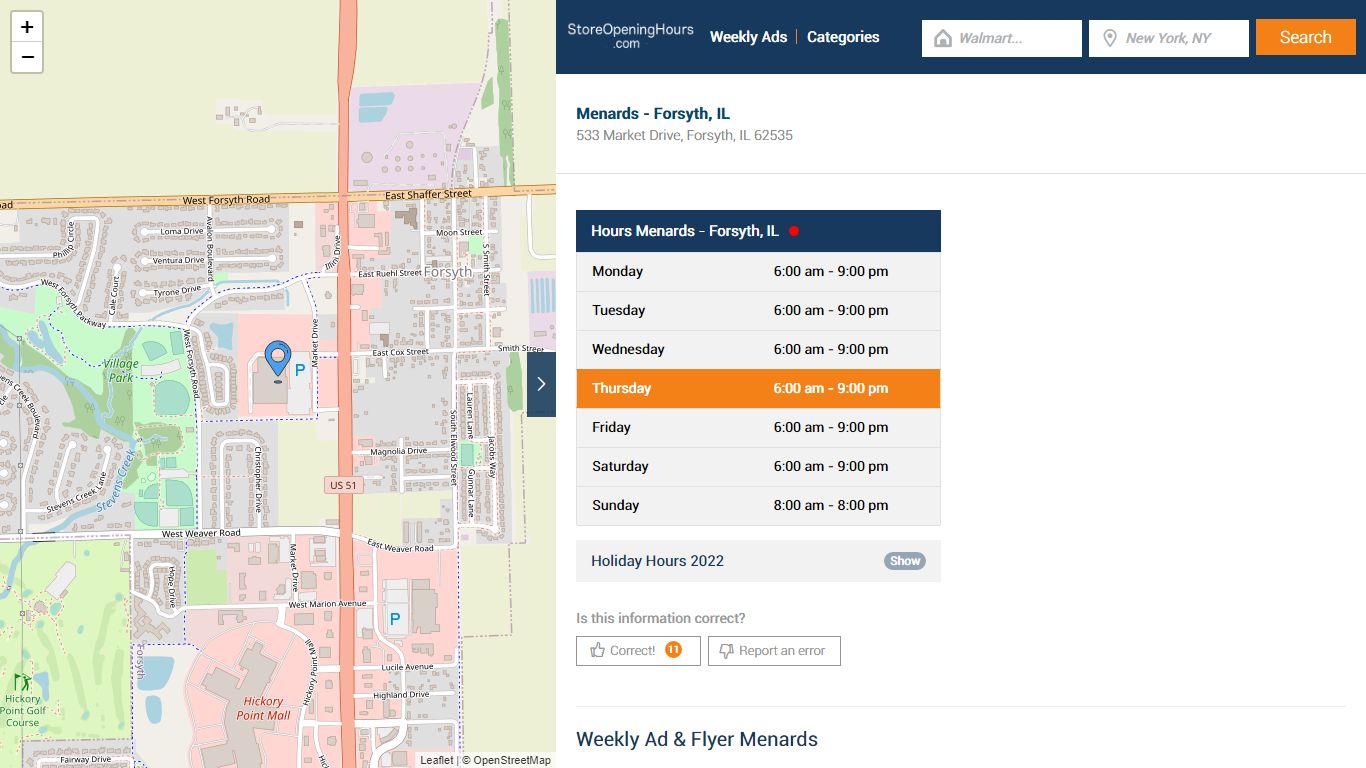
Task: Click the Menards - Forsyth, IL title
Action: point(653,114)
